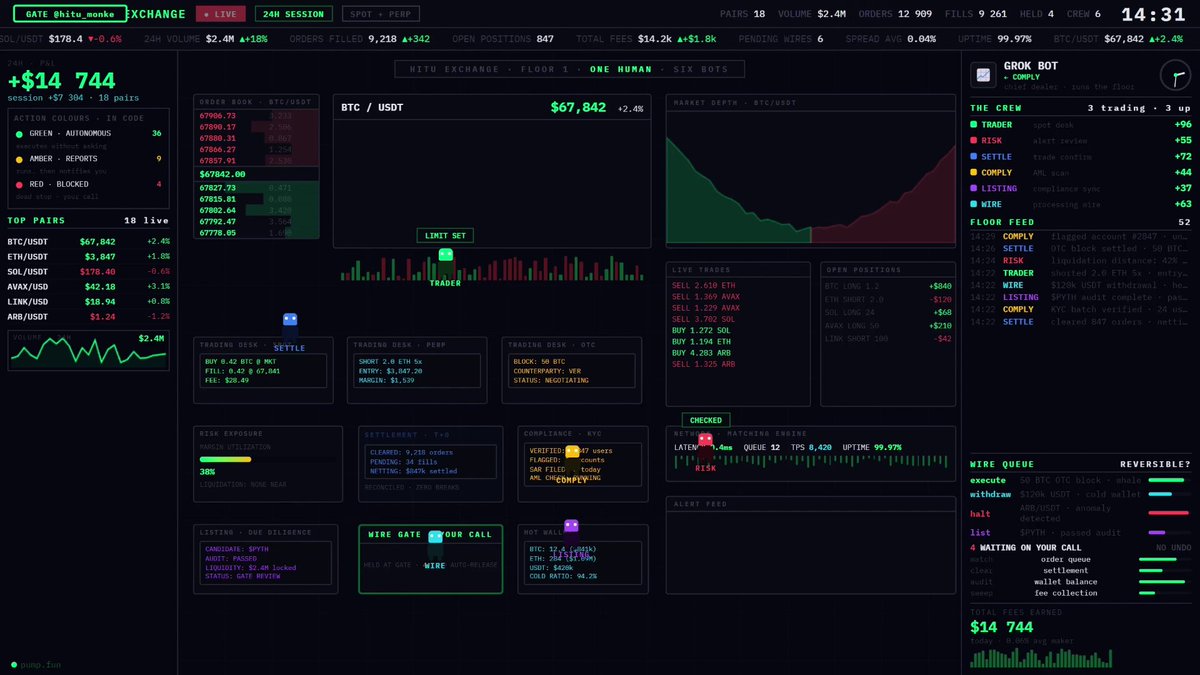The height and width of the screenshot is (675, 1200).
Task: Select the ARB/USD pair row
Action: pyautogui.click(x=89, y=316)
